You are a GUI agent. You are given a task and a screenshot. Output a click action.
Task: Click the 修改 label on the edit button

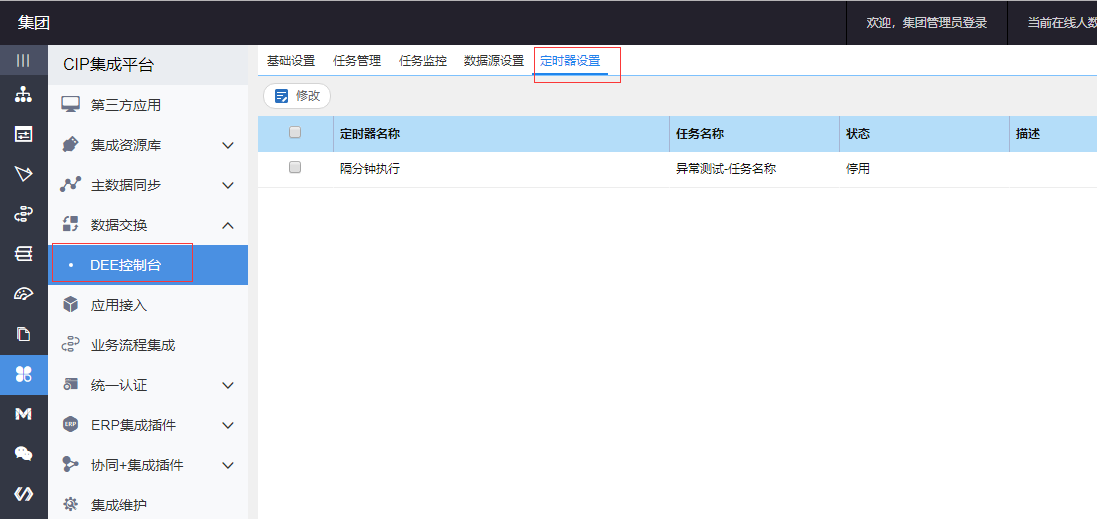[x=308, y=97]
